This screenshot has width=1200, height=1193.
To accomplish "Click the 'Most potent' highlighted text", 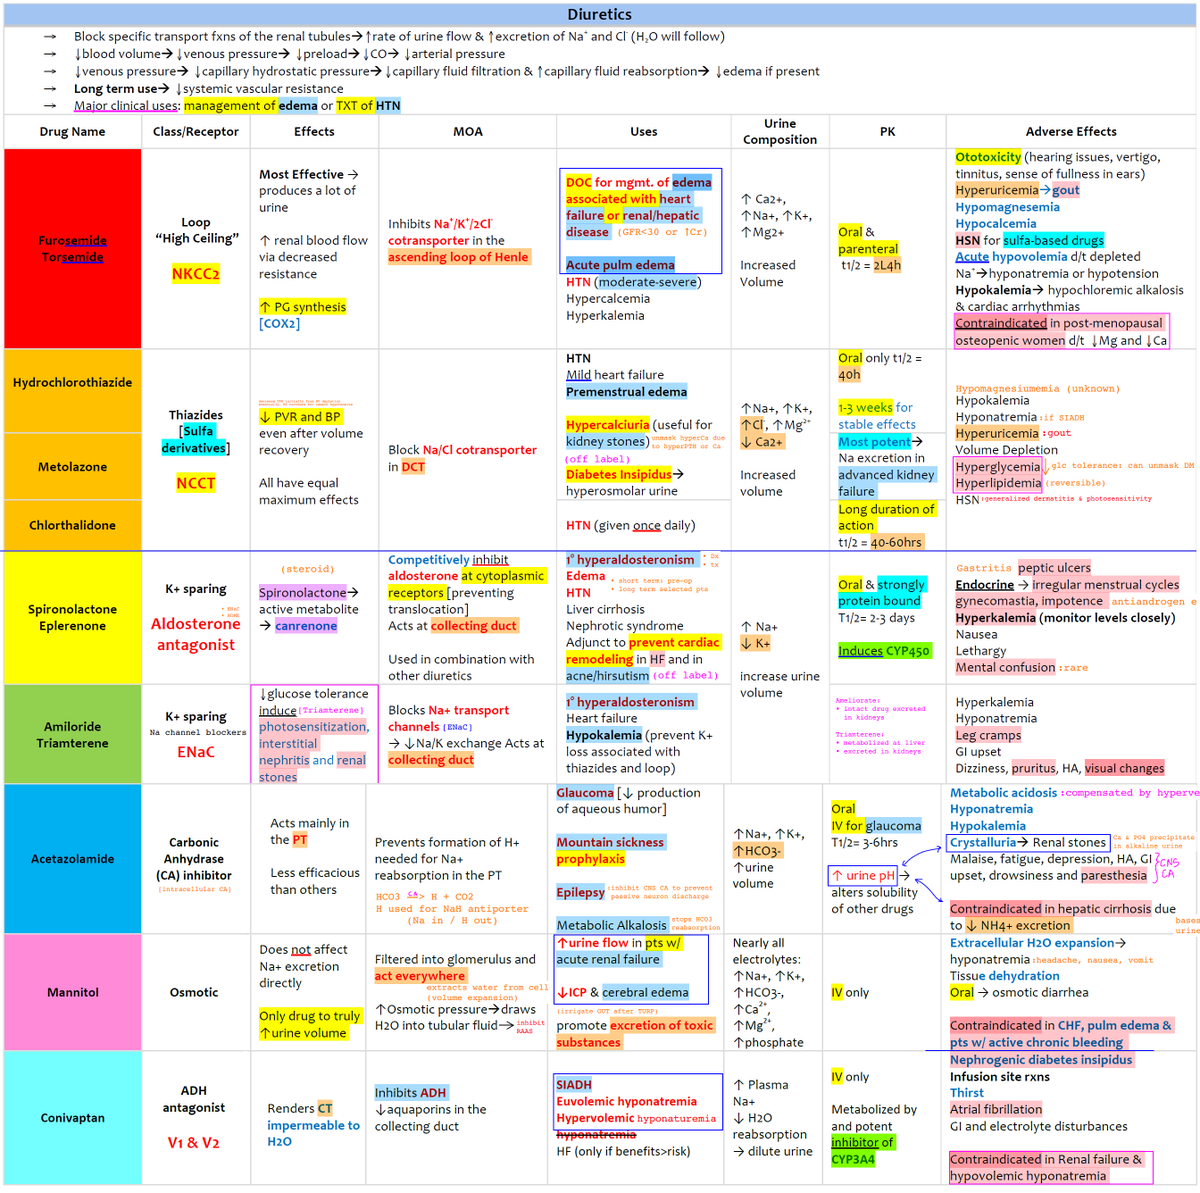I will tap(875, 441).
